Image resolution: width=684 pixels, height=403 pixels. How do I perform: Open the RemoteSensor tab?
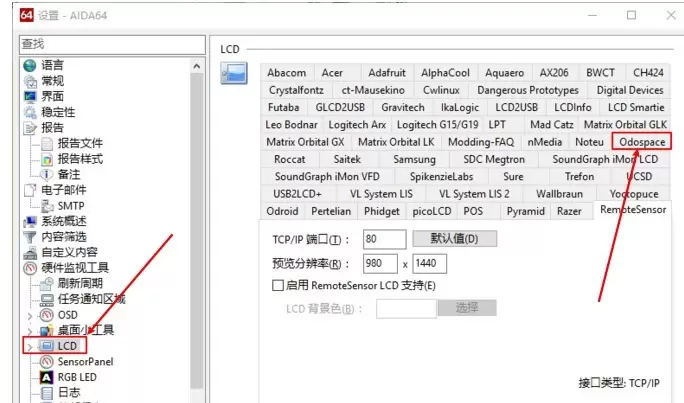click(633, 210)
